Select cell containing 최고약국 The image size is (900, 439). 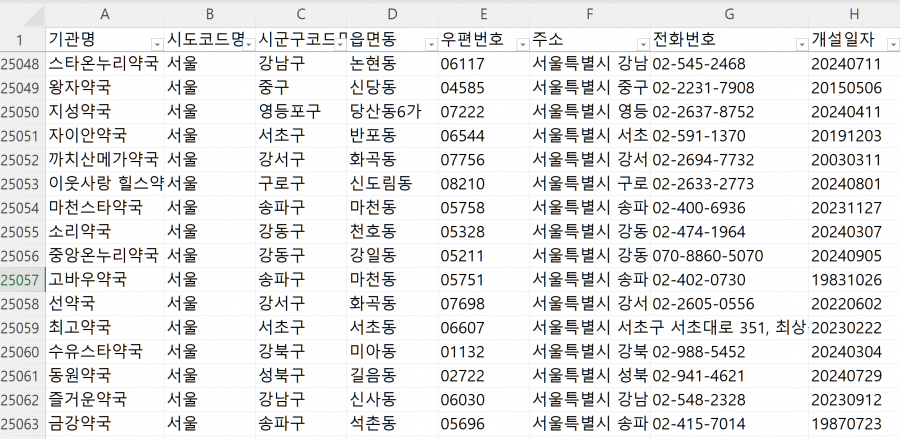pos(104,327)
